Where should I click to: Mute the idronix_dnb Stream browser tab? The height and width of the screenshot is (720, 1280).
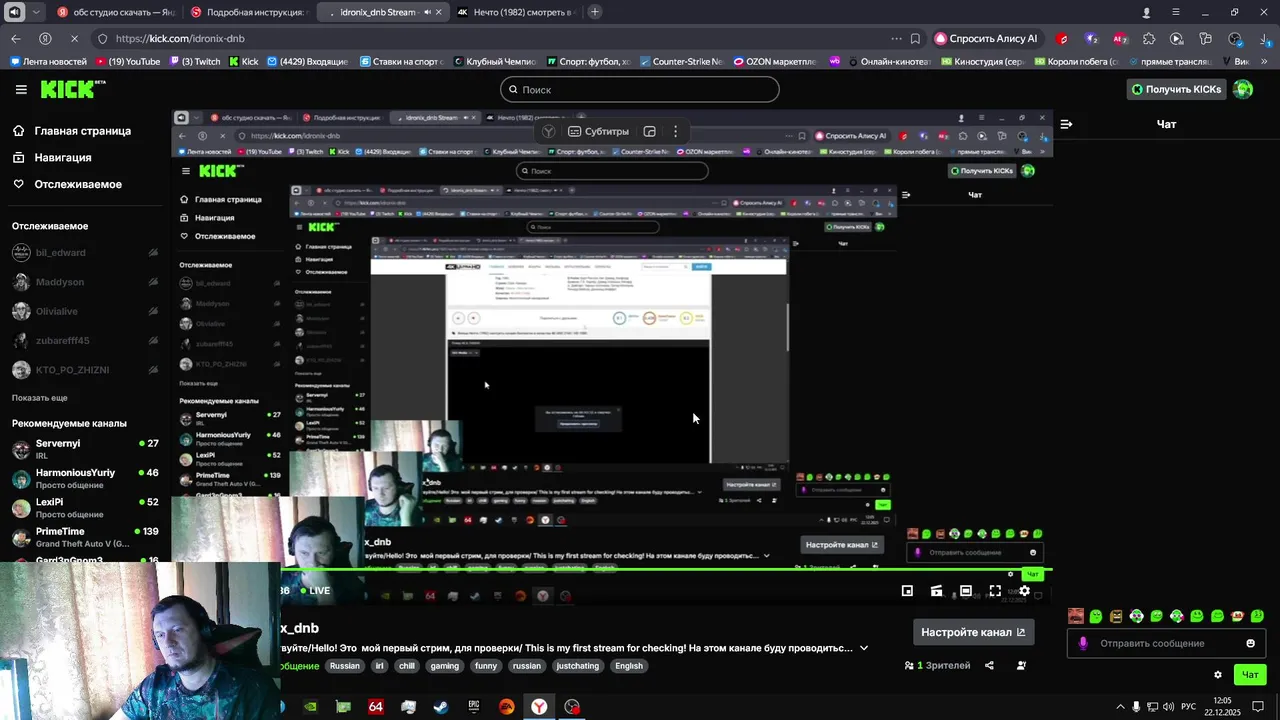(427, 12)
